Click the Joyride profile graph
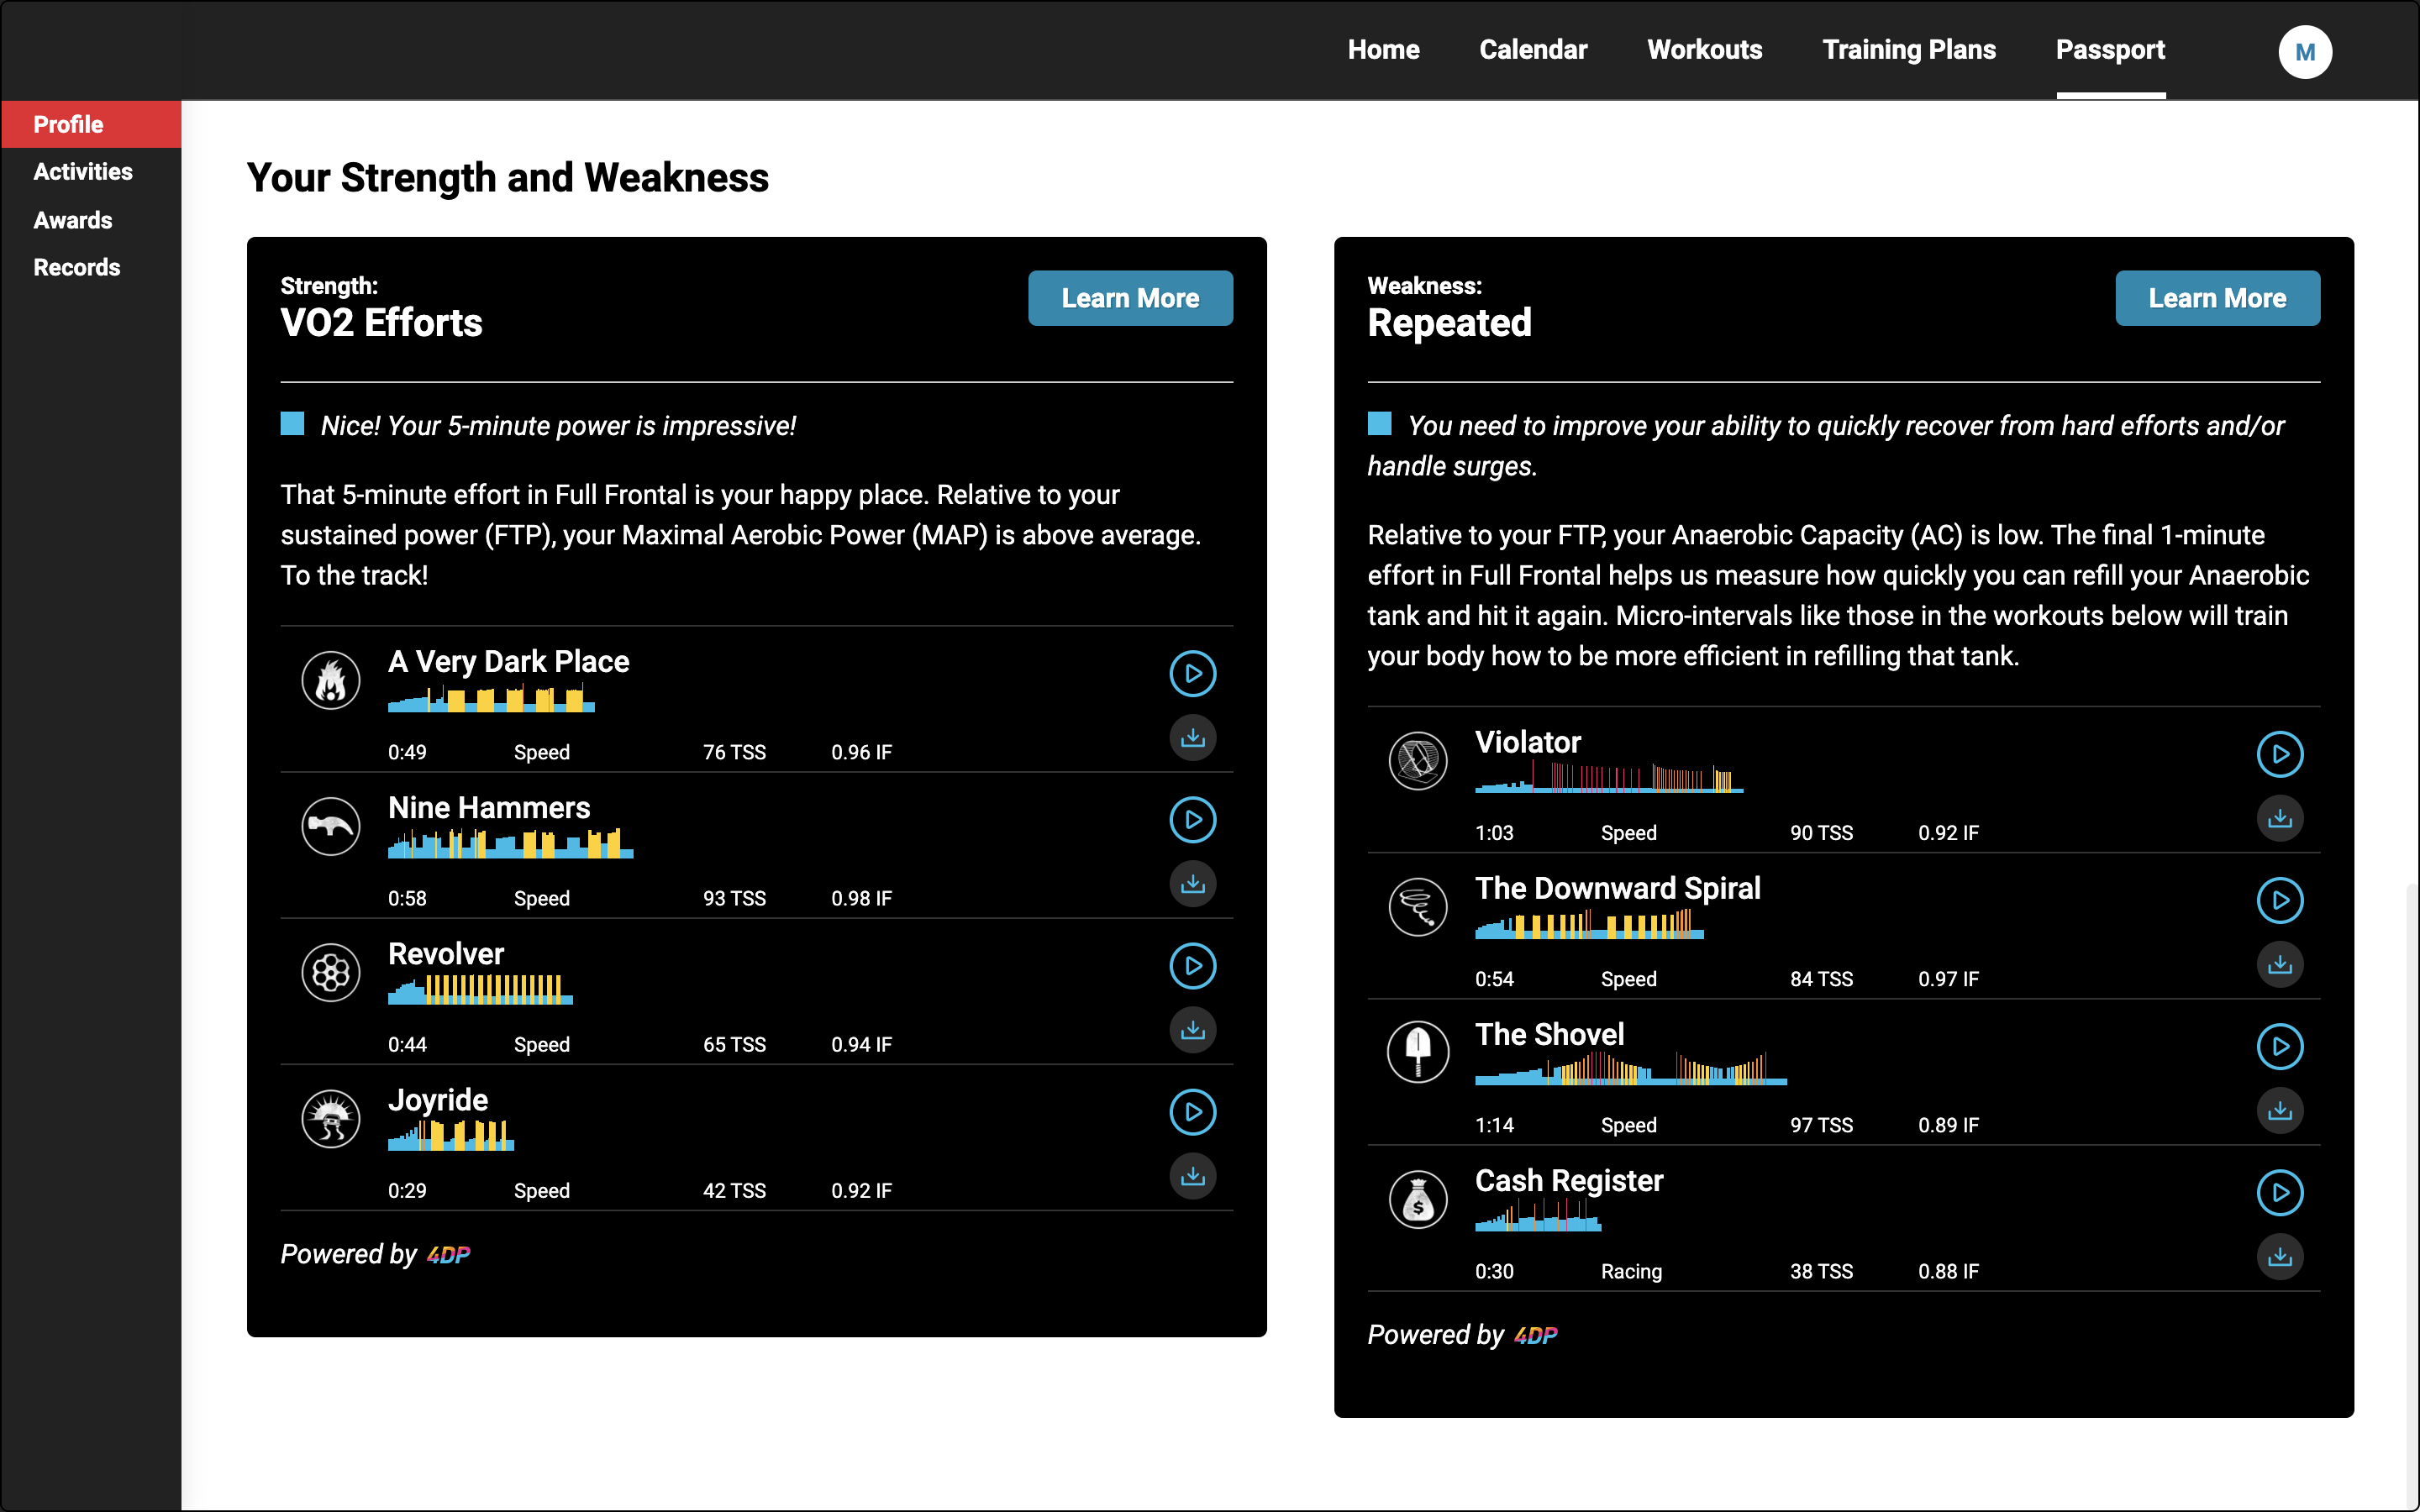2420x1512 pixels. click(451, 1136)
